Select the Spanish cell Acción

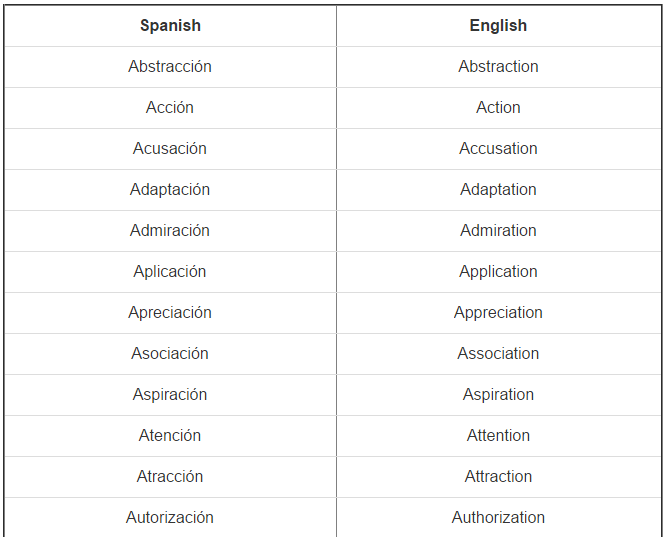tap(170, 108)
